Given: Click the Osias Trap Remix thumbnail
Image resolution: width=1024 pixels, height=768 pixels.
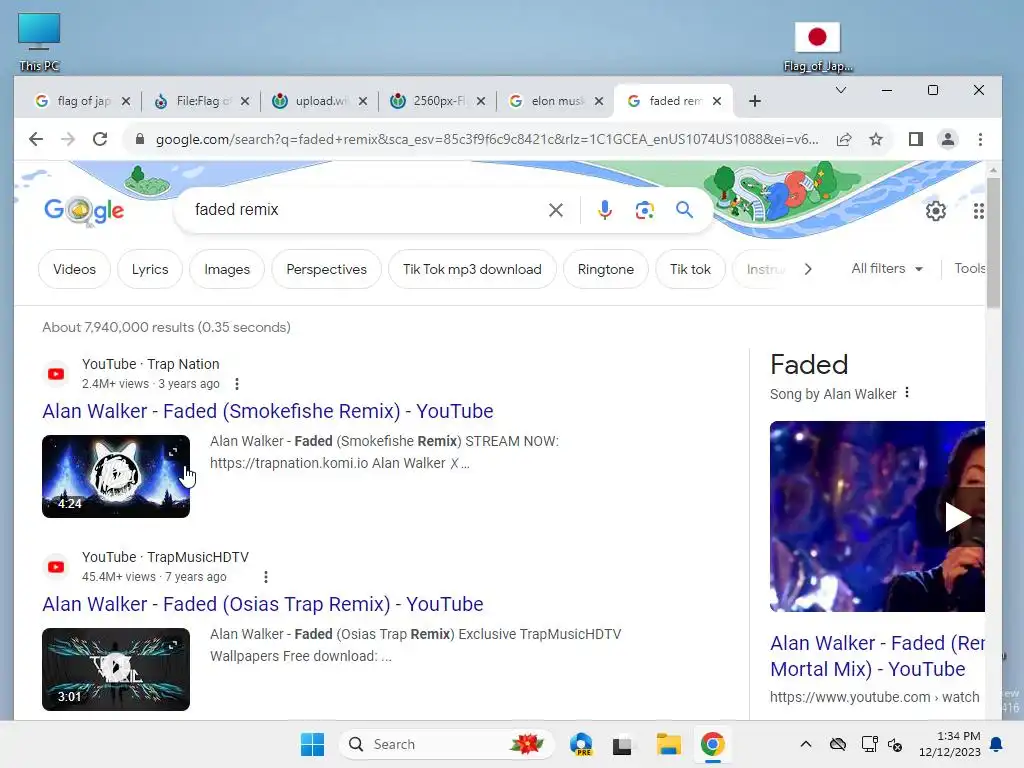Looking at the screenshot, I should point(116,669).
